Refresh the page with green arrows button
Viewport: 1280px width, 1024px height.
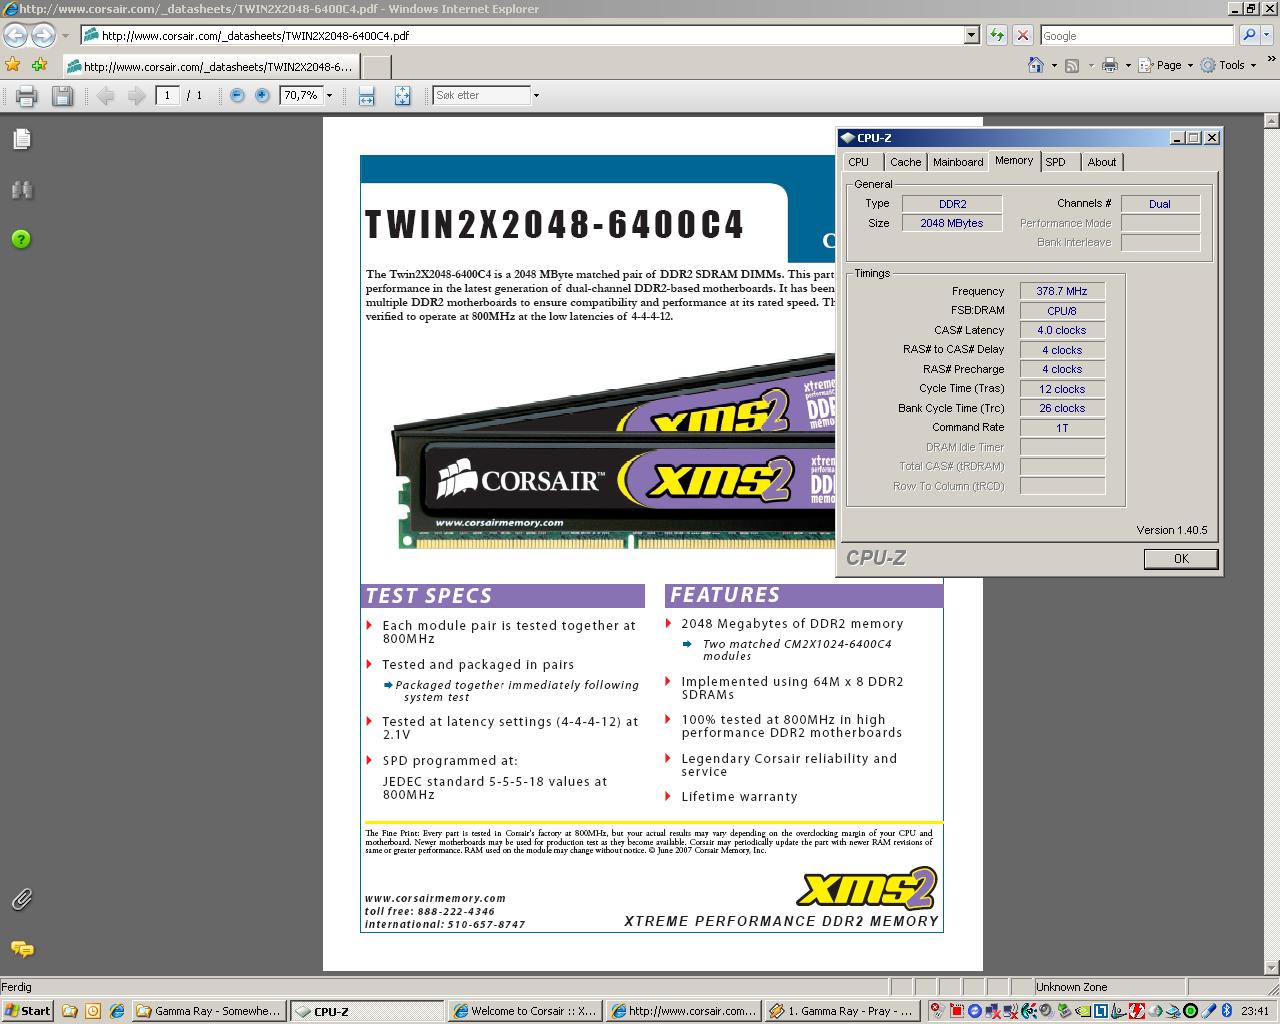tap(996, 35)
